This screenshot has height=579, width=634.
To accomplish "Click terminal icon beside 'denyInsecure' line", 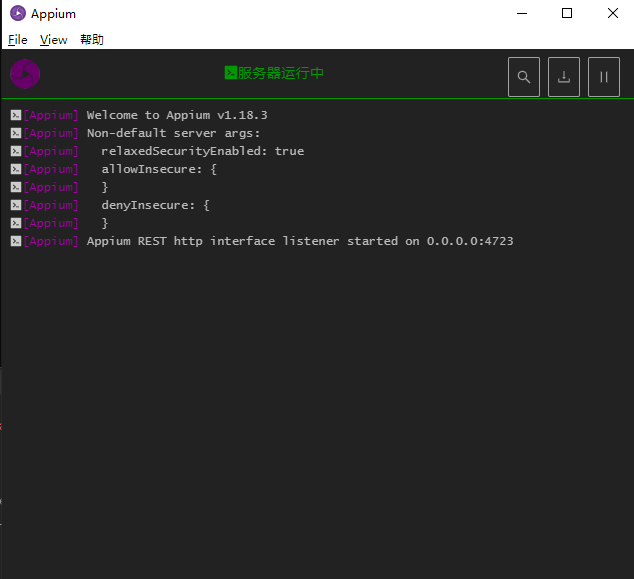I will 16,205.
